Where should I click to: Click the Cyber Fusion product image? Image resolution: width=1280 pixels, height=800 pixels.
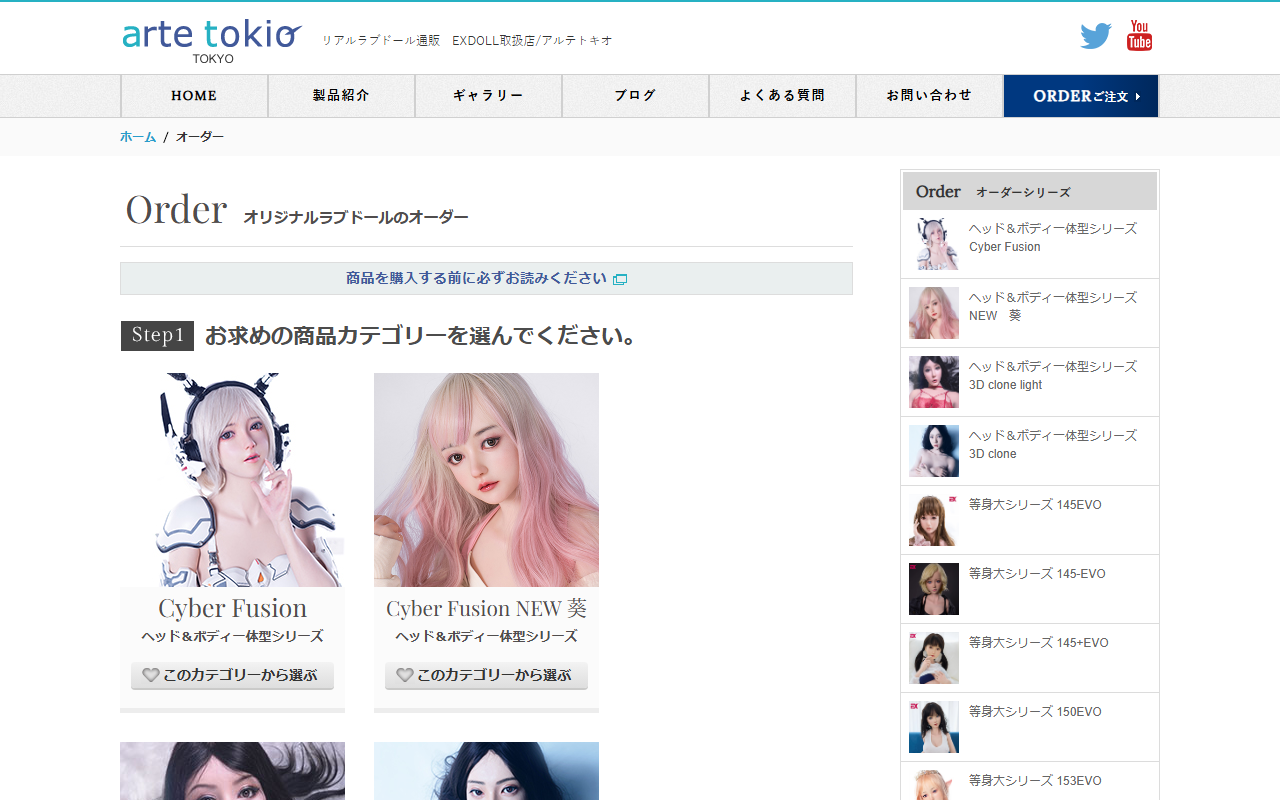click(x=232, y=480)
